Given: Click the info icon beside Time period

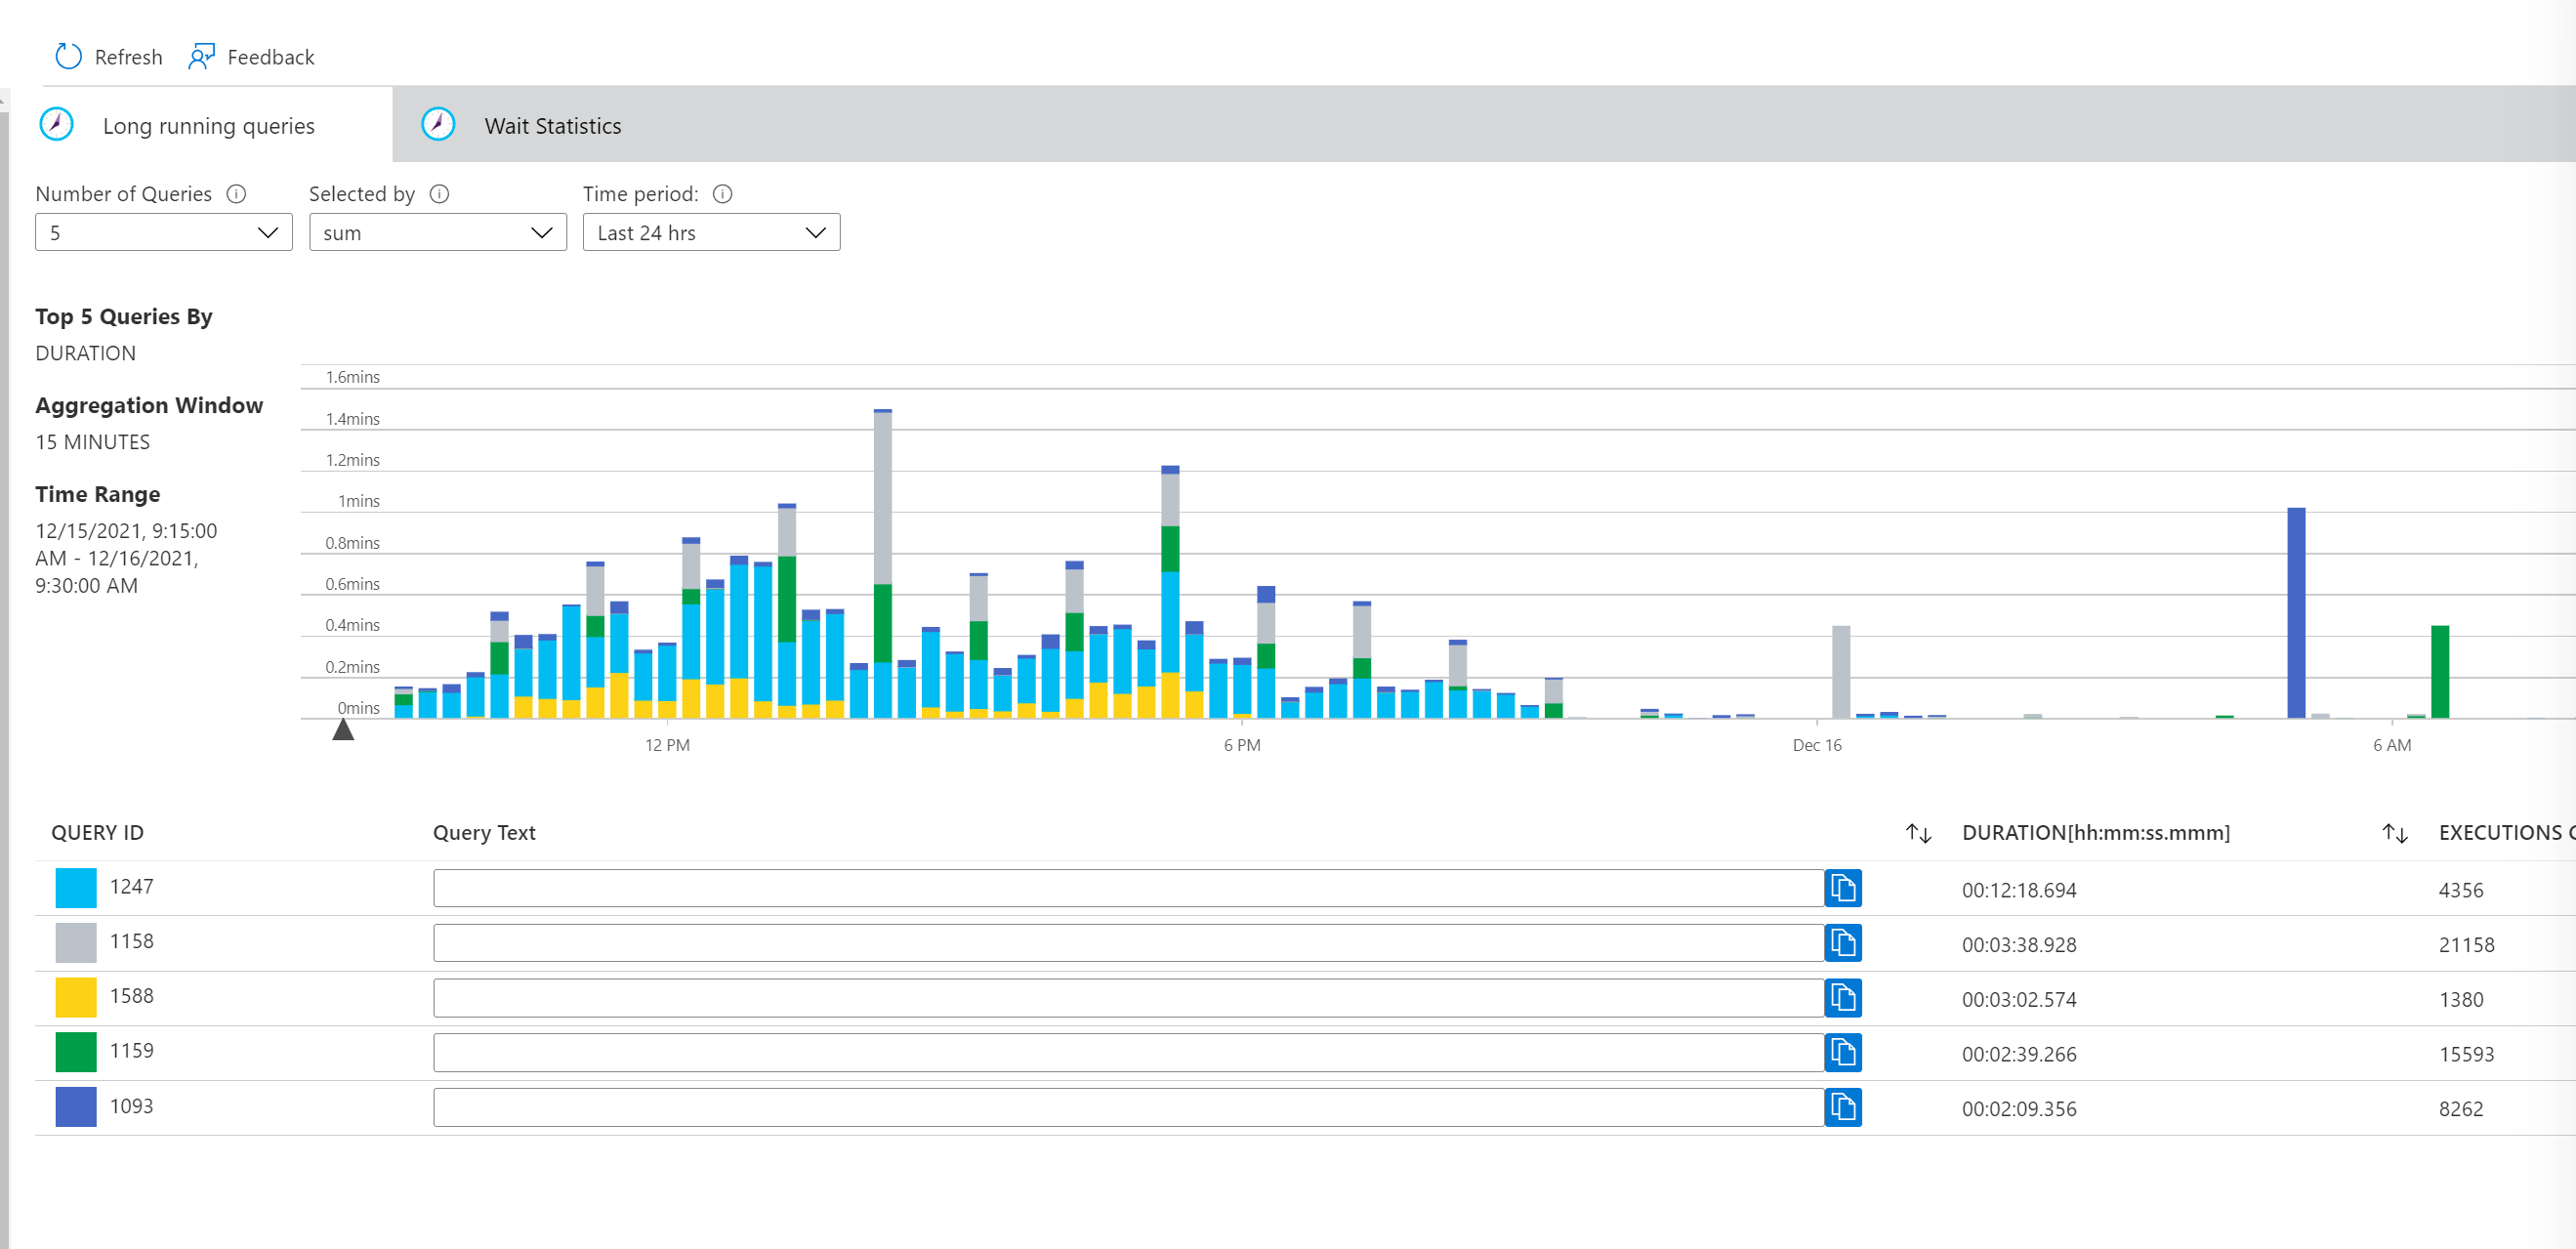Looking at the screenshot, I should pyautogui.click(x=722, y=194).
